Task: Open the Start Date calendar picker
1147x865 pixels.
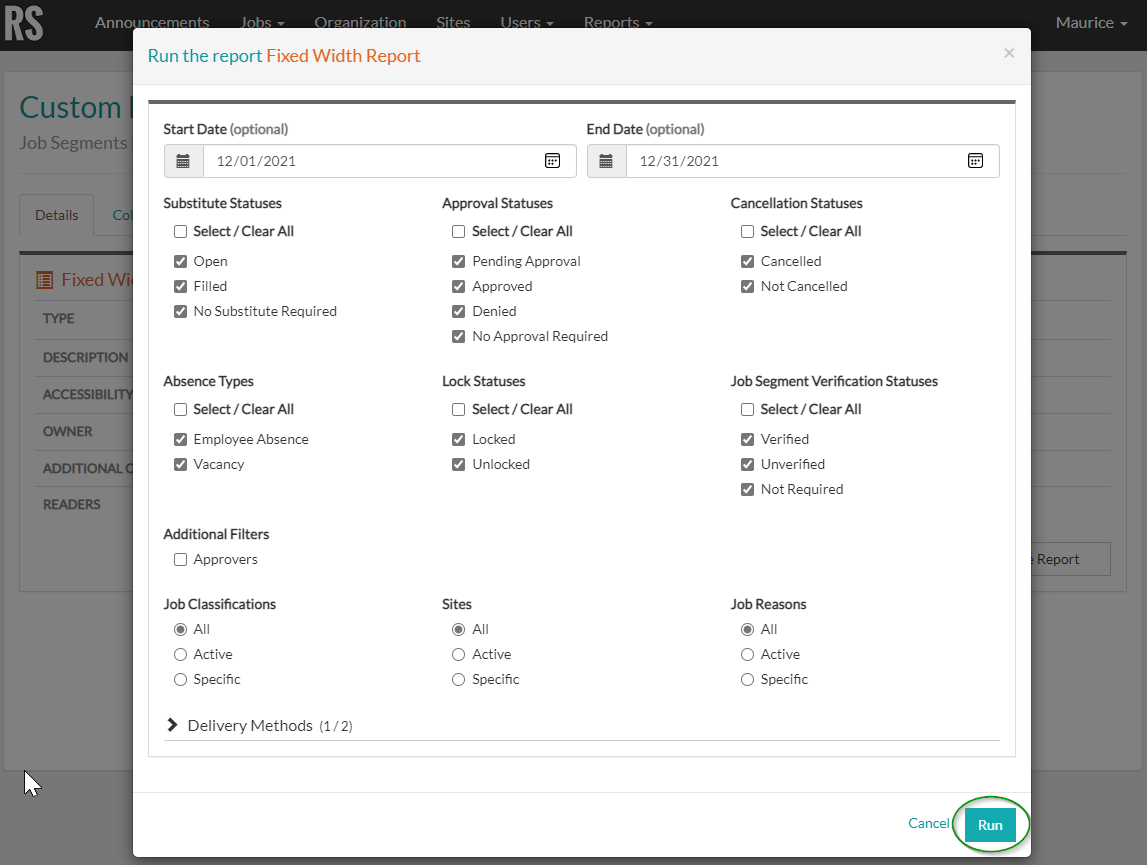Action: [x=553, y=160]
